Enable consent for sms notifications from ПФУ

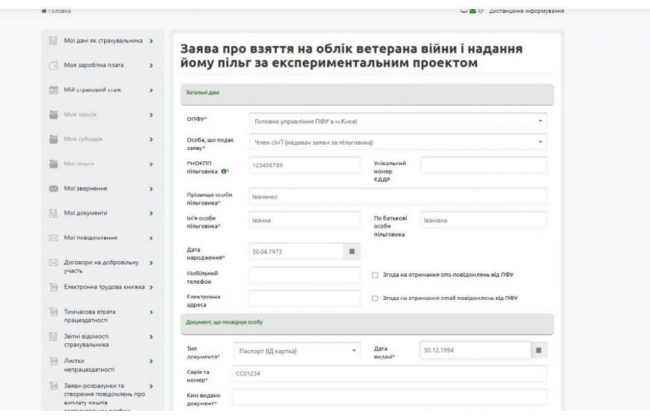(x=375, y=275)
